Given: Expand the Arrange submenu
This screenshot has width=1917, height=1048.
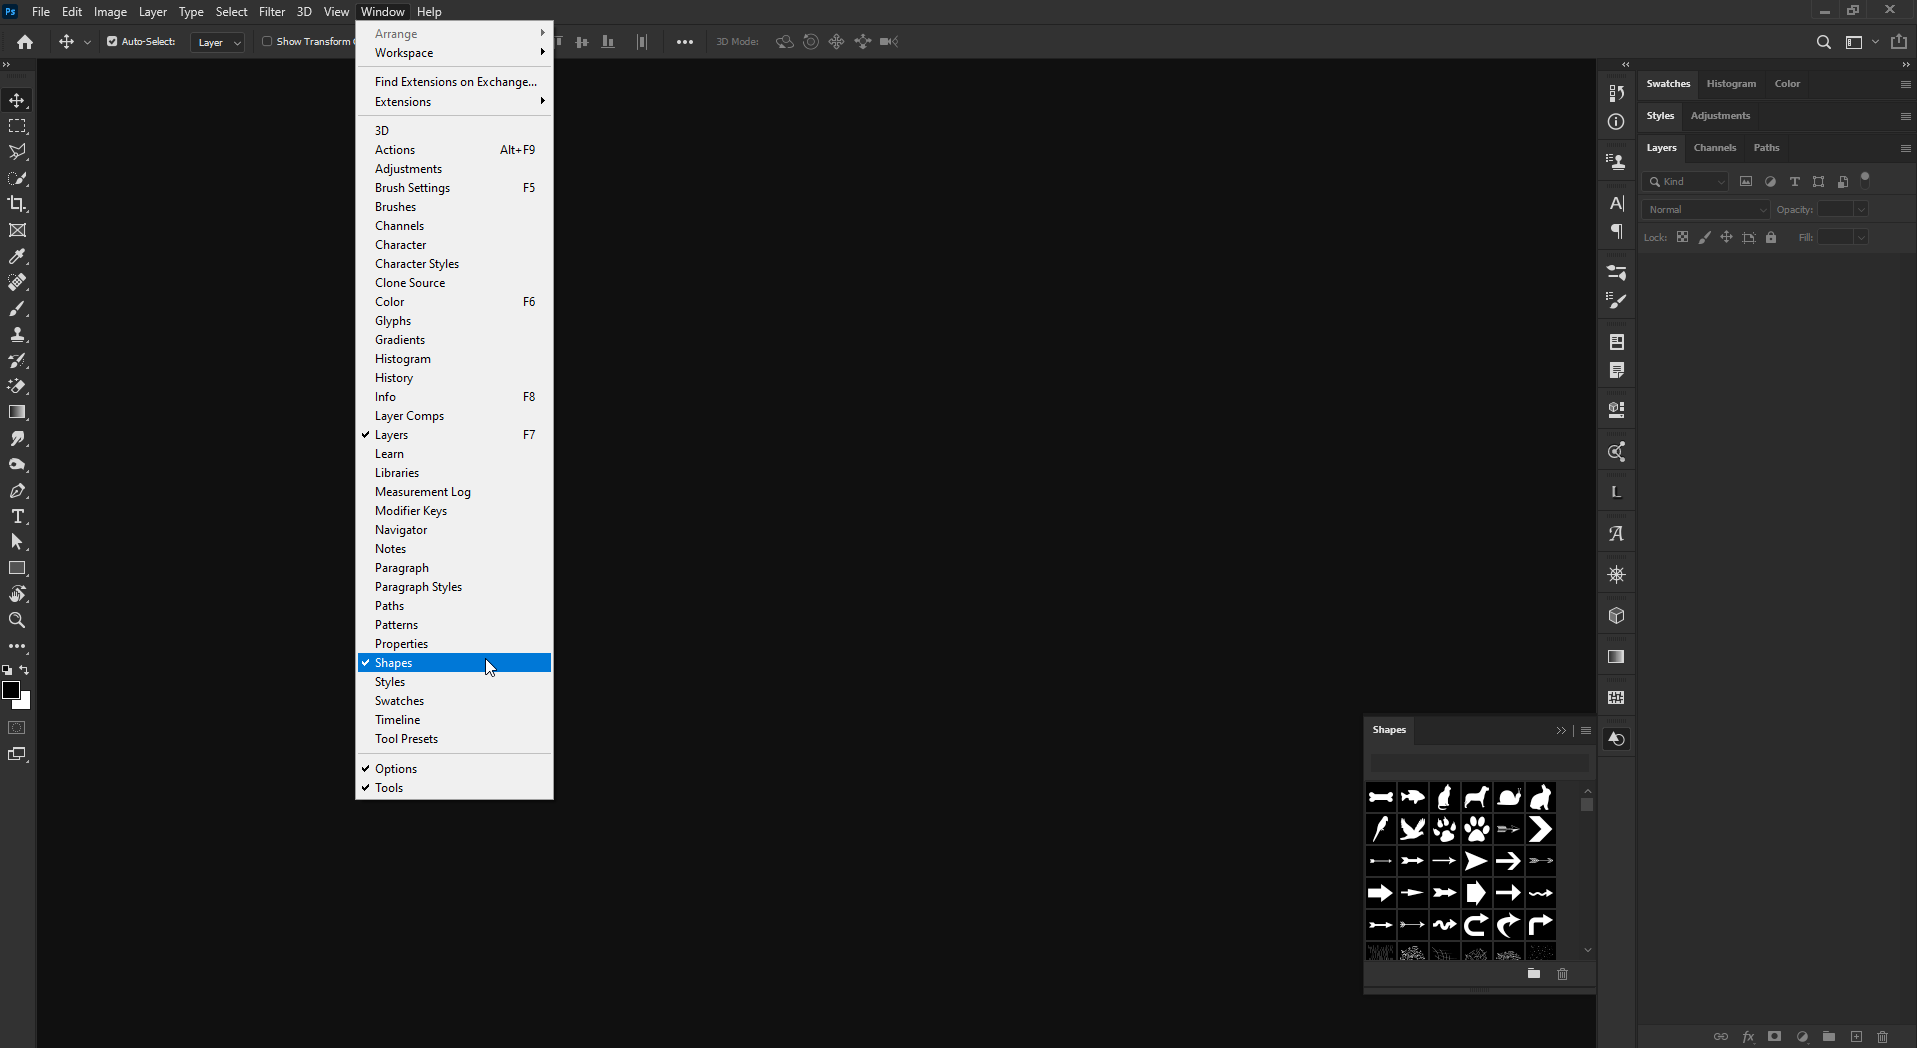Looking at the screenshot, I should pos(396,33).
